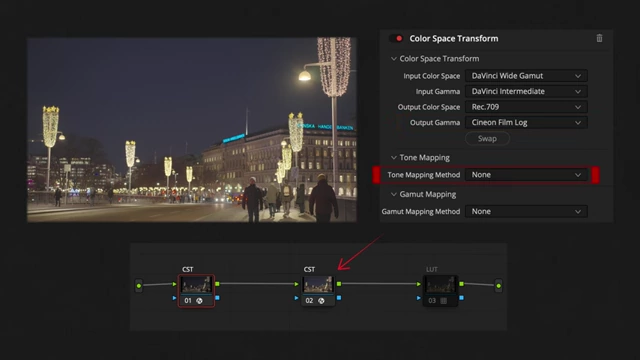Toggle the Color Space Transform effect enable switch
Screen dimensions: 640x360
point(396,38)
